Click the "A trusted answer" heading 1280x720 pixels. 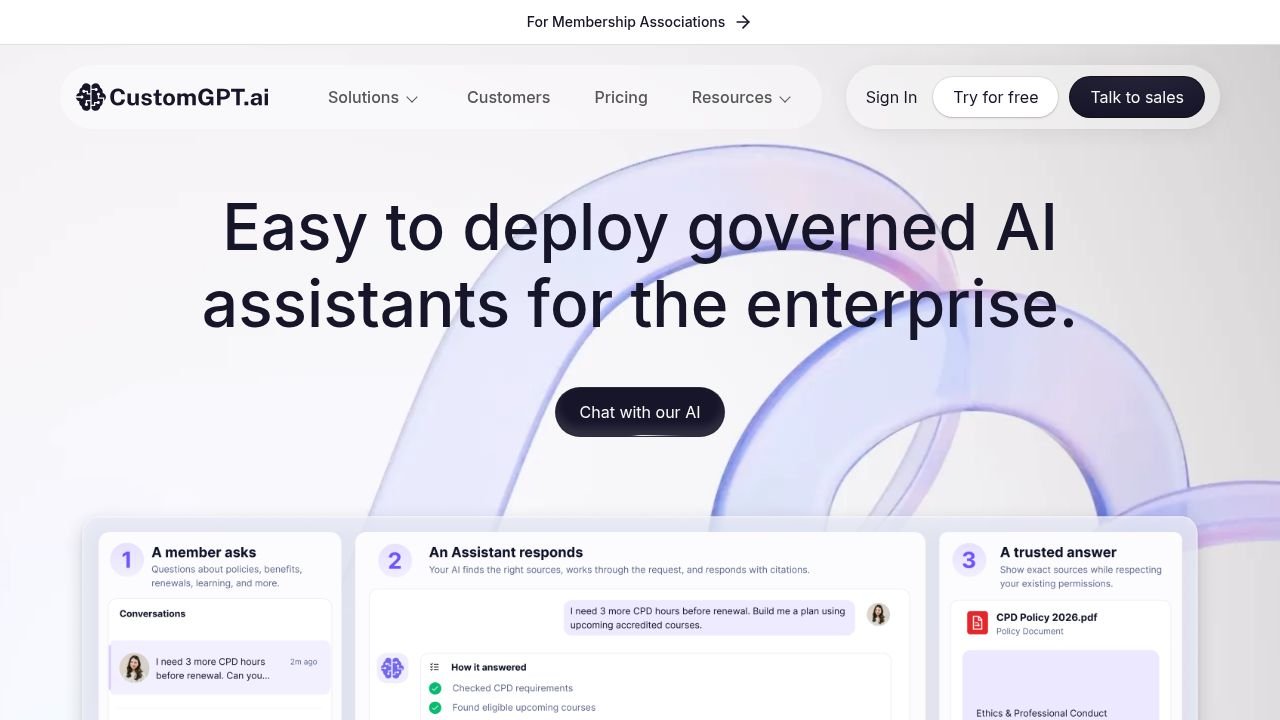(1058, 552)
